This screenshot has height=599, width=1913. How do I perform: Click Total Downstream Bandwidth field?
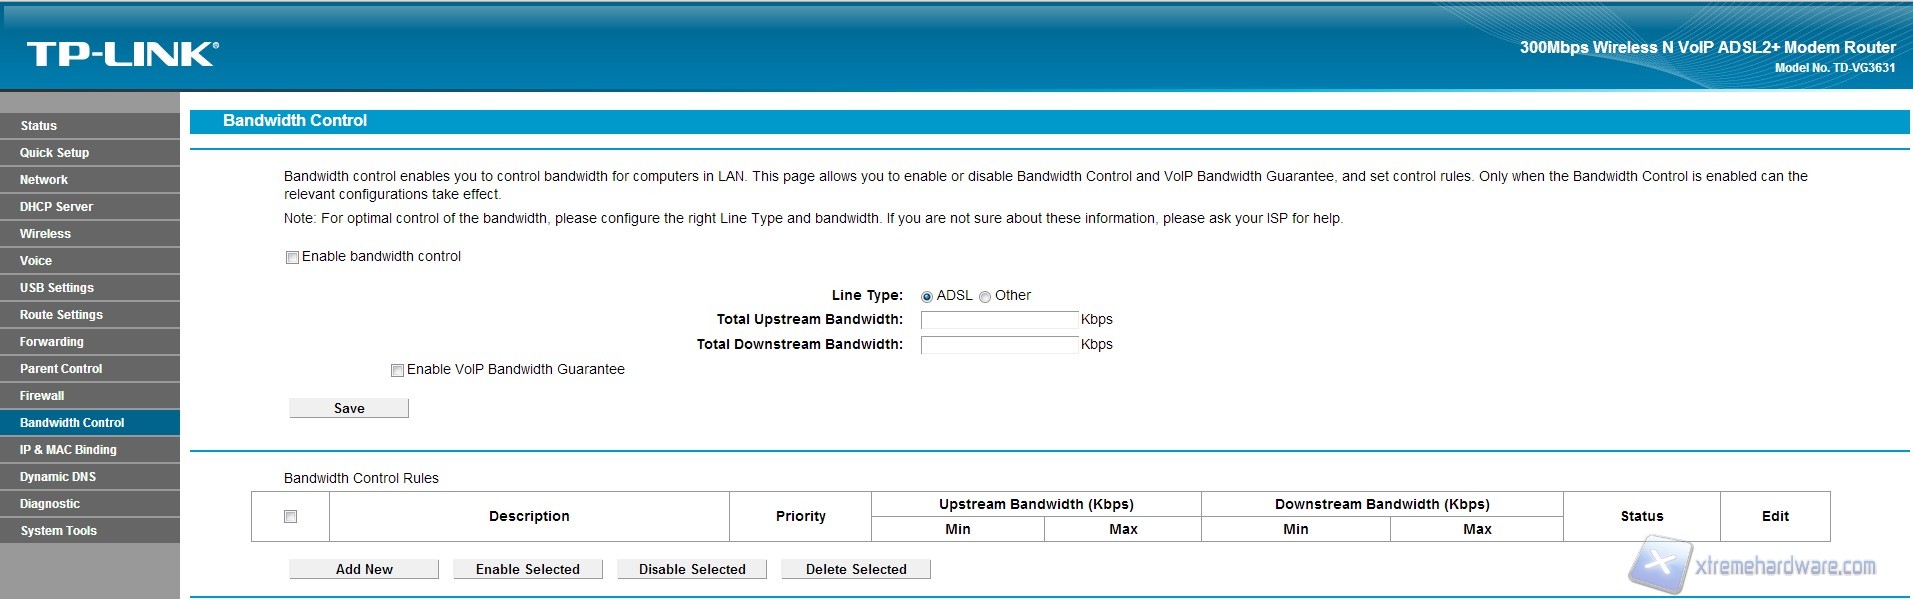point(999,345)
